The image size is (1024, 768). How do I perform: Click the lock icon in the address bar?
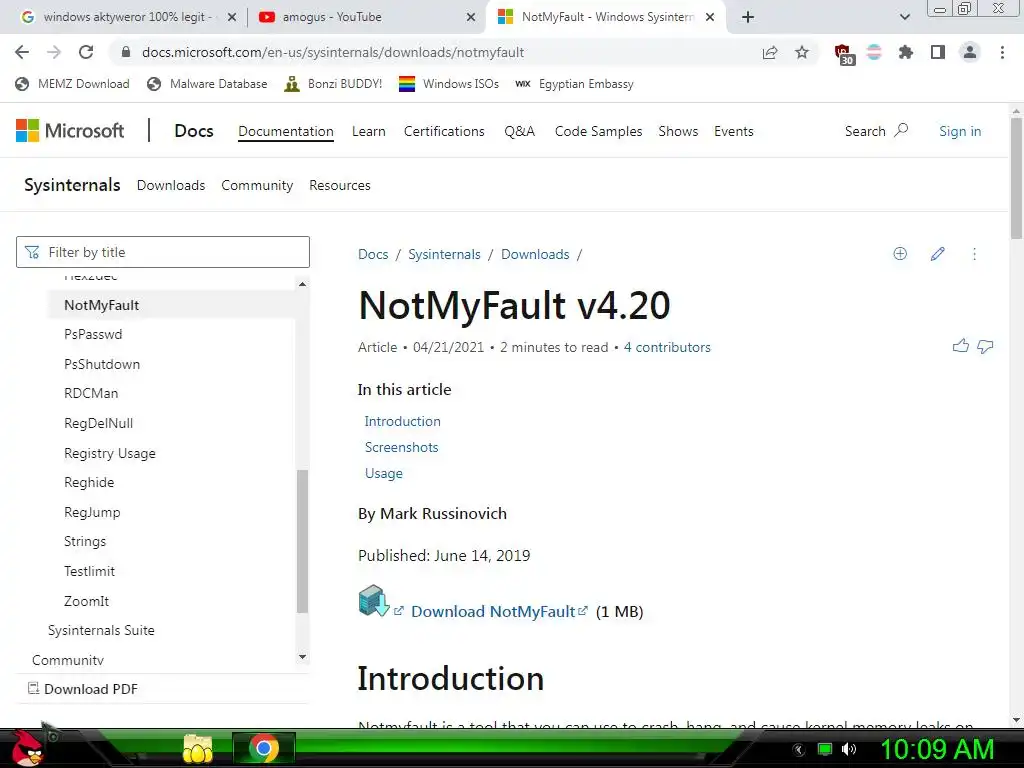click(x=126, y=52)
